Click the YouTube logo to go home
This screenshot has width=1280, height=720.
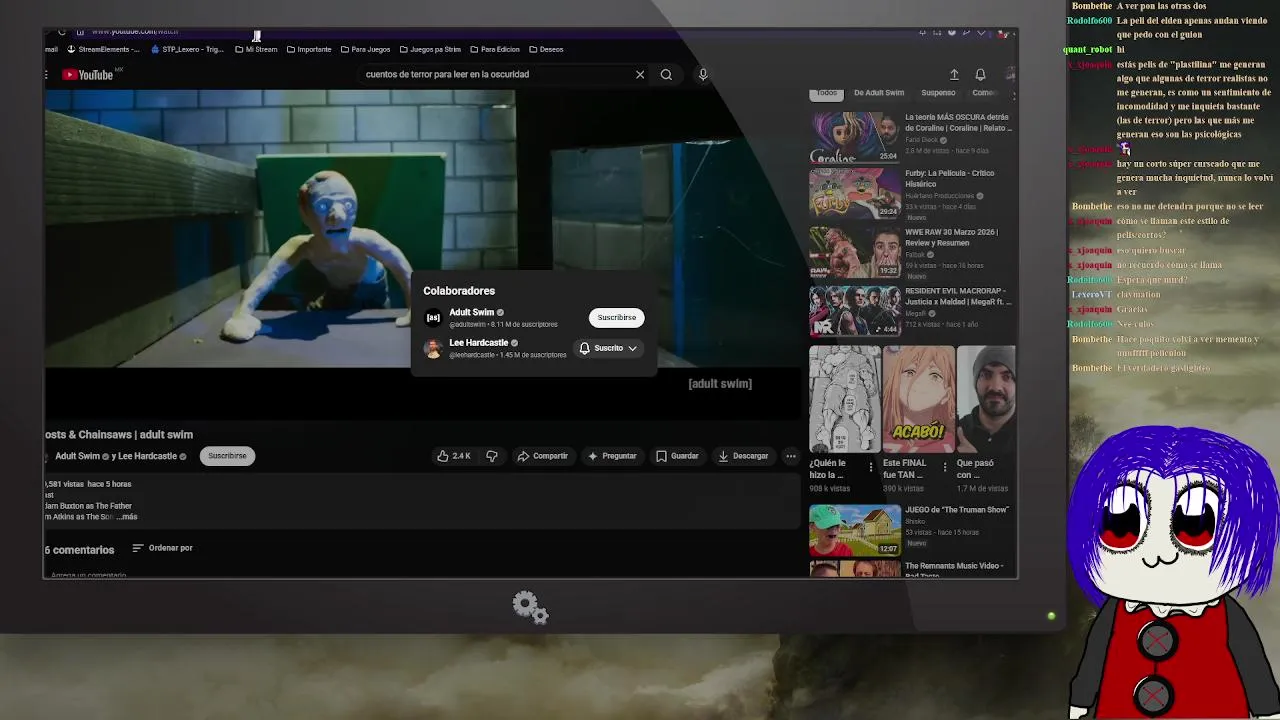(88, 74)
